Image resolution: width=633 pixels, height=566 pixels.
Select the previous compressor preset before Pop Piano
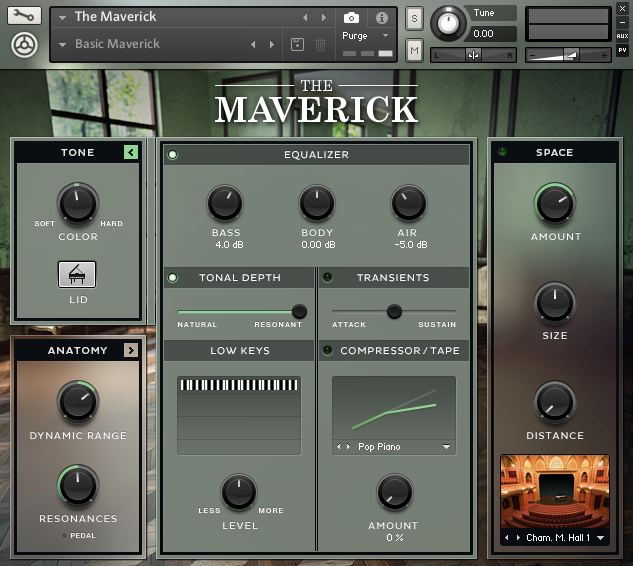pos(339,447)
